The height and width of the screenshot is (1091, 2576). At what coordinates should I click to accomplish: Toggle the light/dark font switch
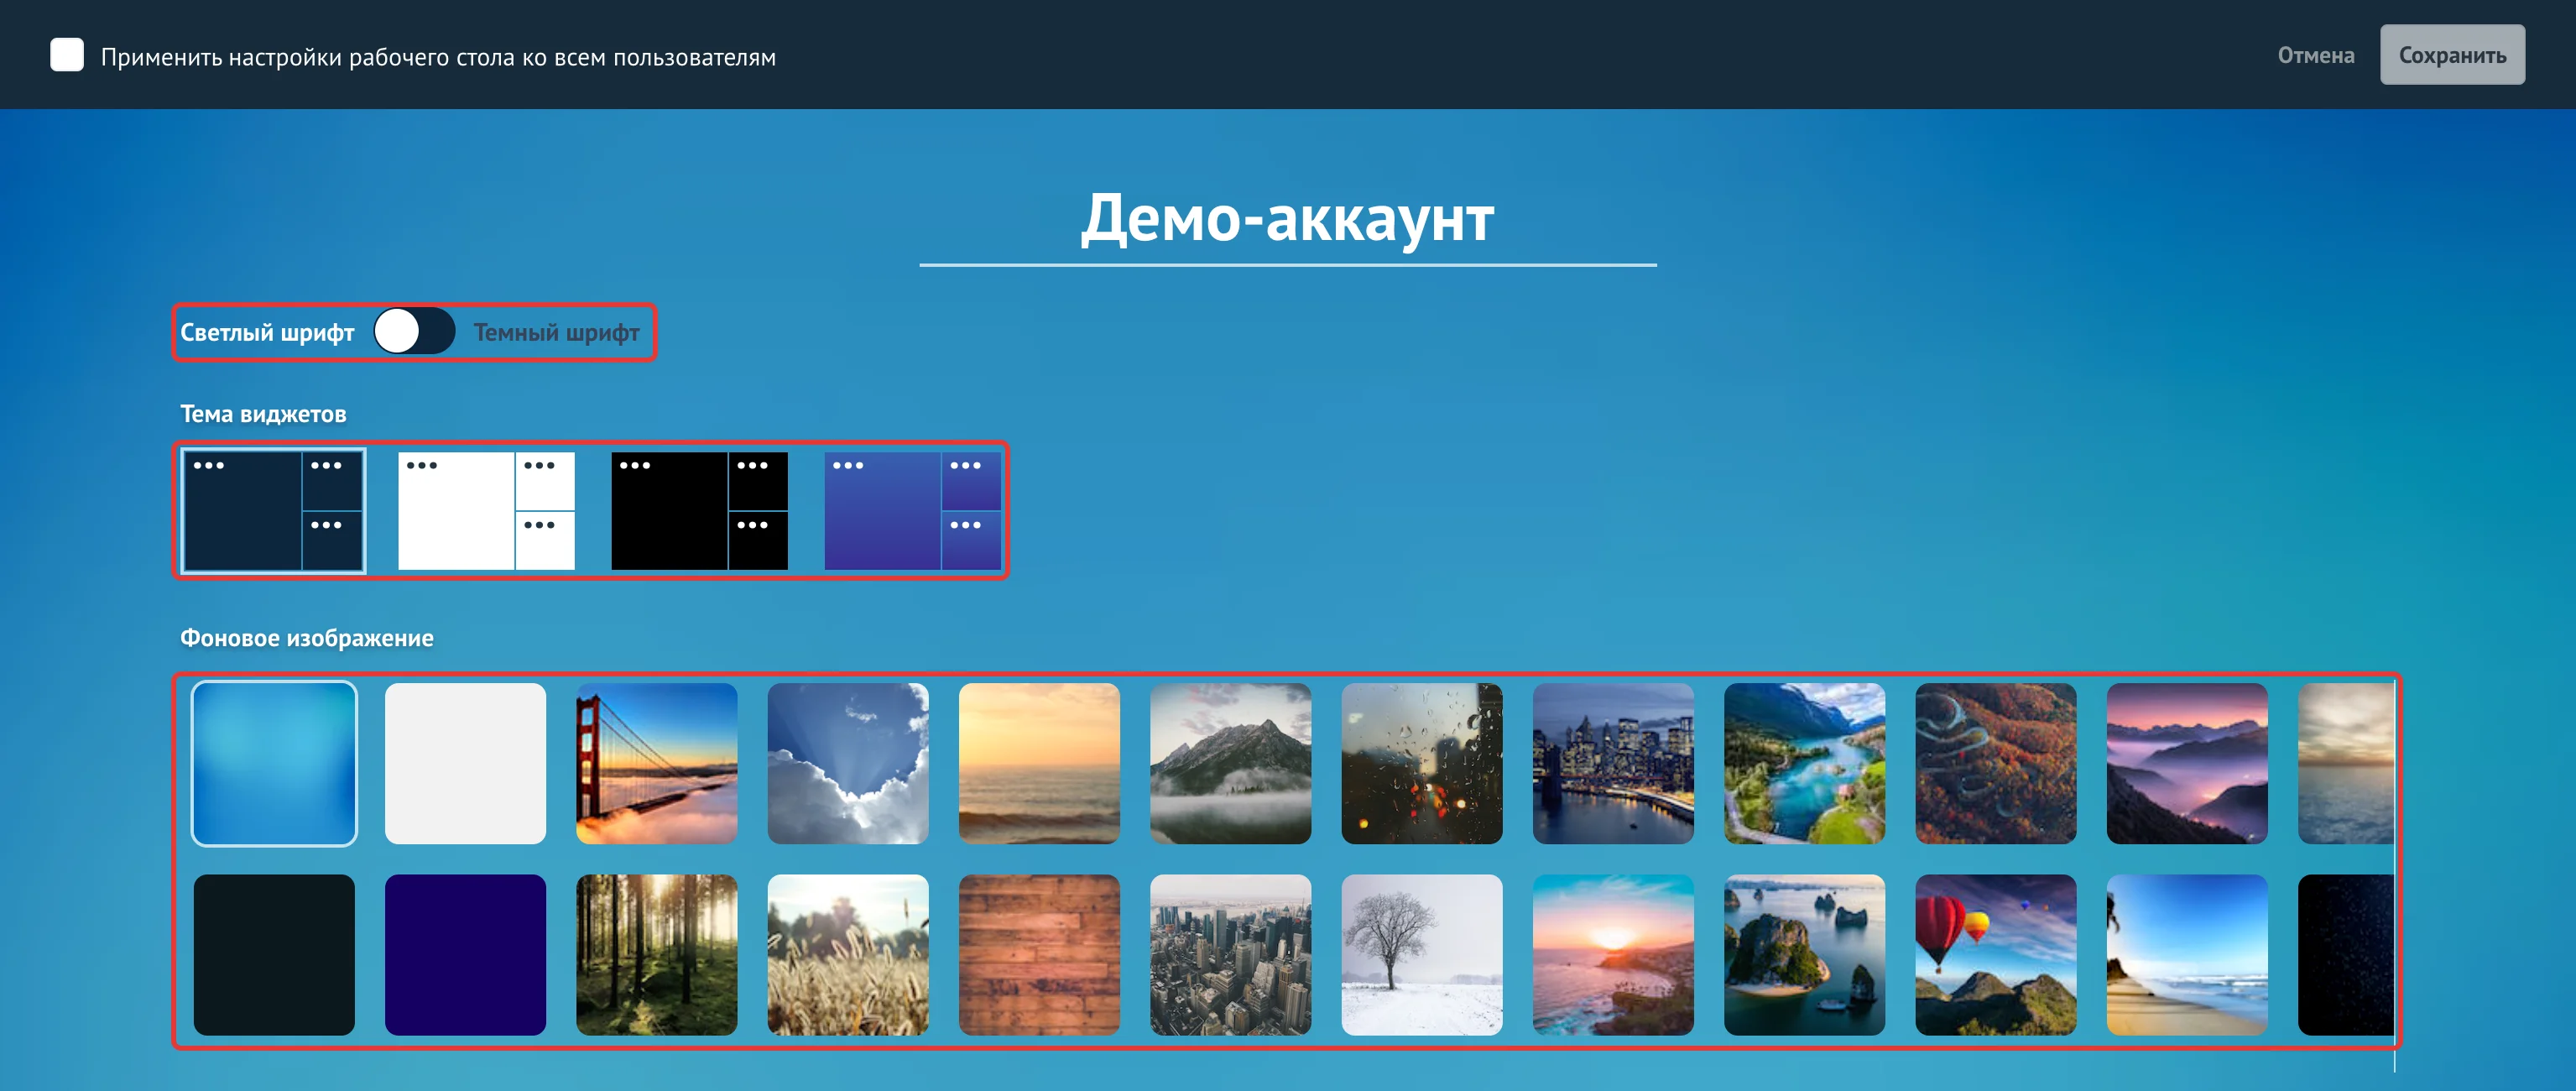(414, 331)
